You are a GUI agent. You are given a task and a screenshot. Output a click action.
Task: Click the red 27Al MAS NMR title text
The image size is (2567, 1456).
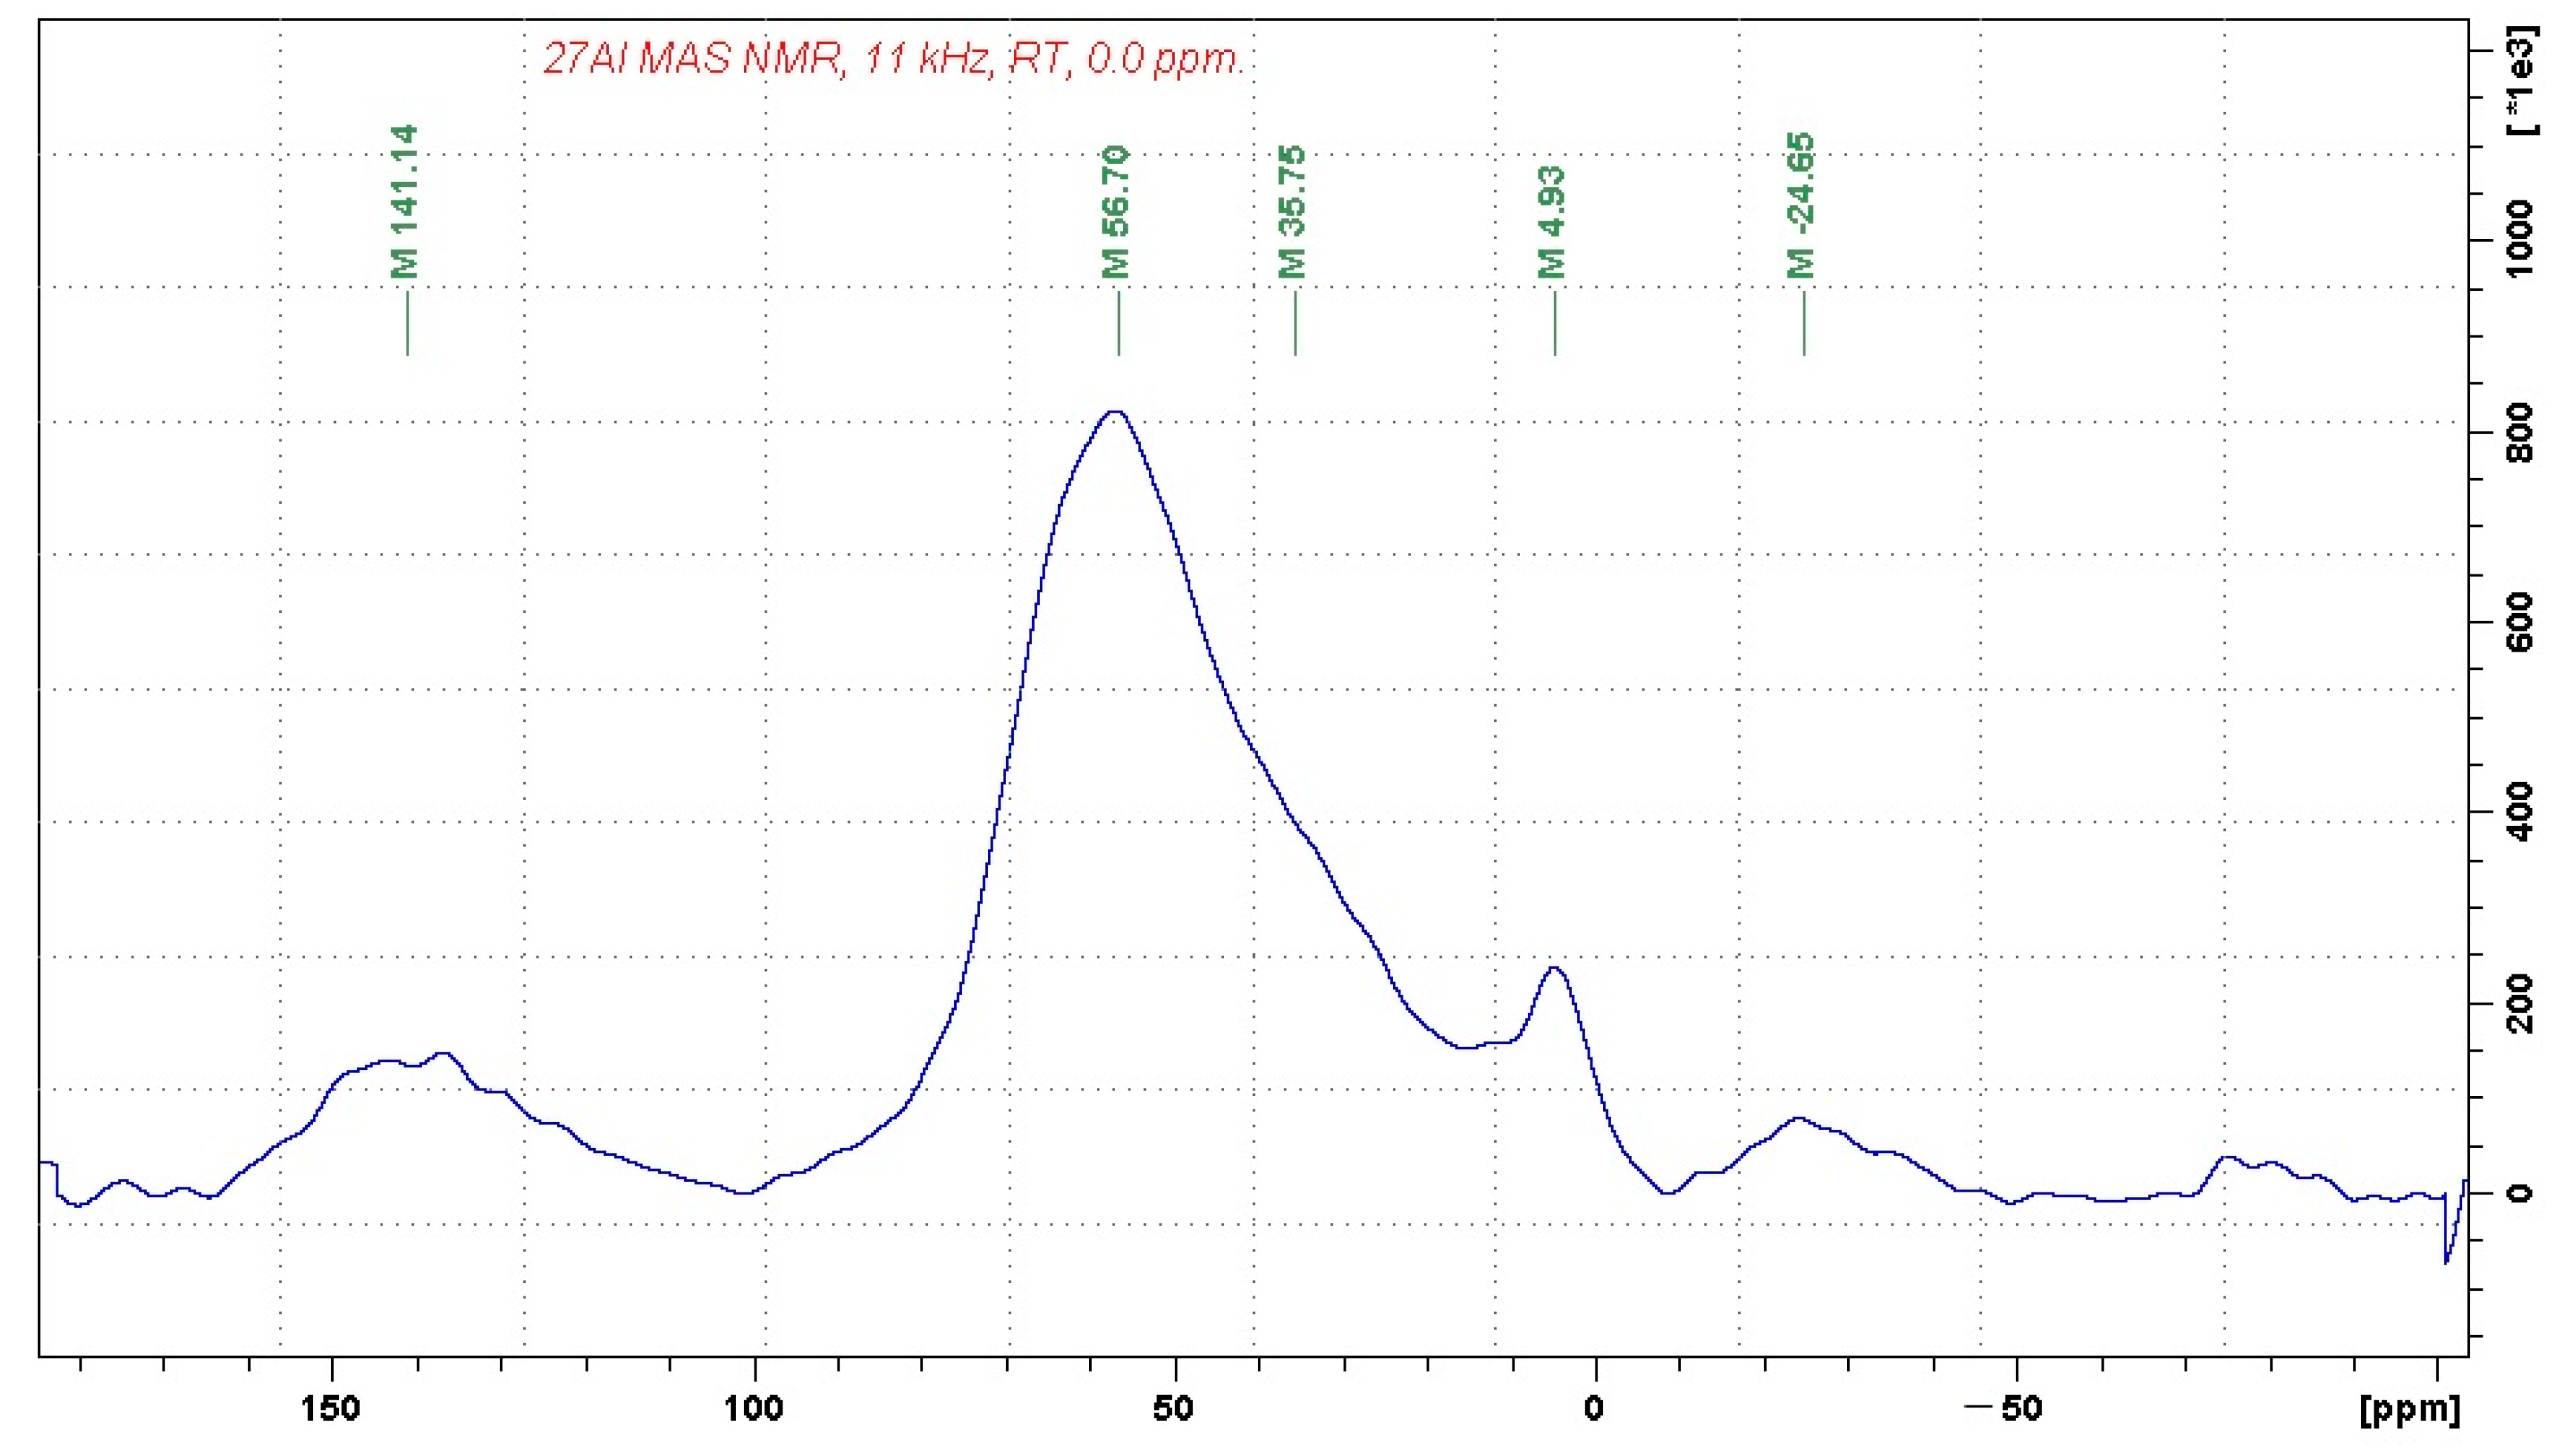pos(893,59)
